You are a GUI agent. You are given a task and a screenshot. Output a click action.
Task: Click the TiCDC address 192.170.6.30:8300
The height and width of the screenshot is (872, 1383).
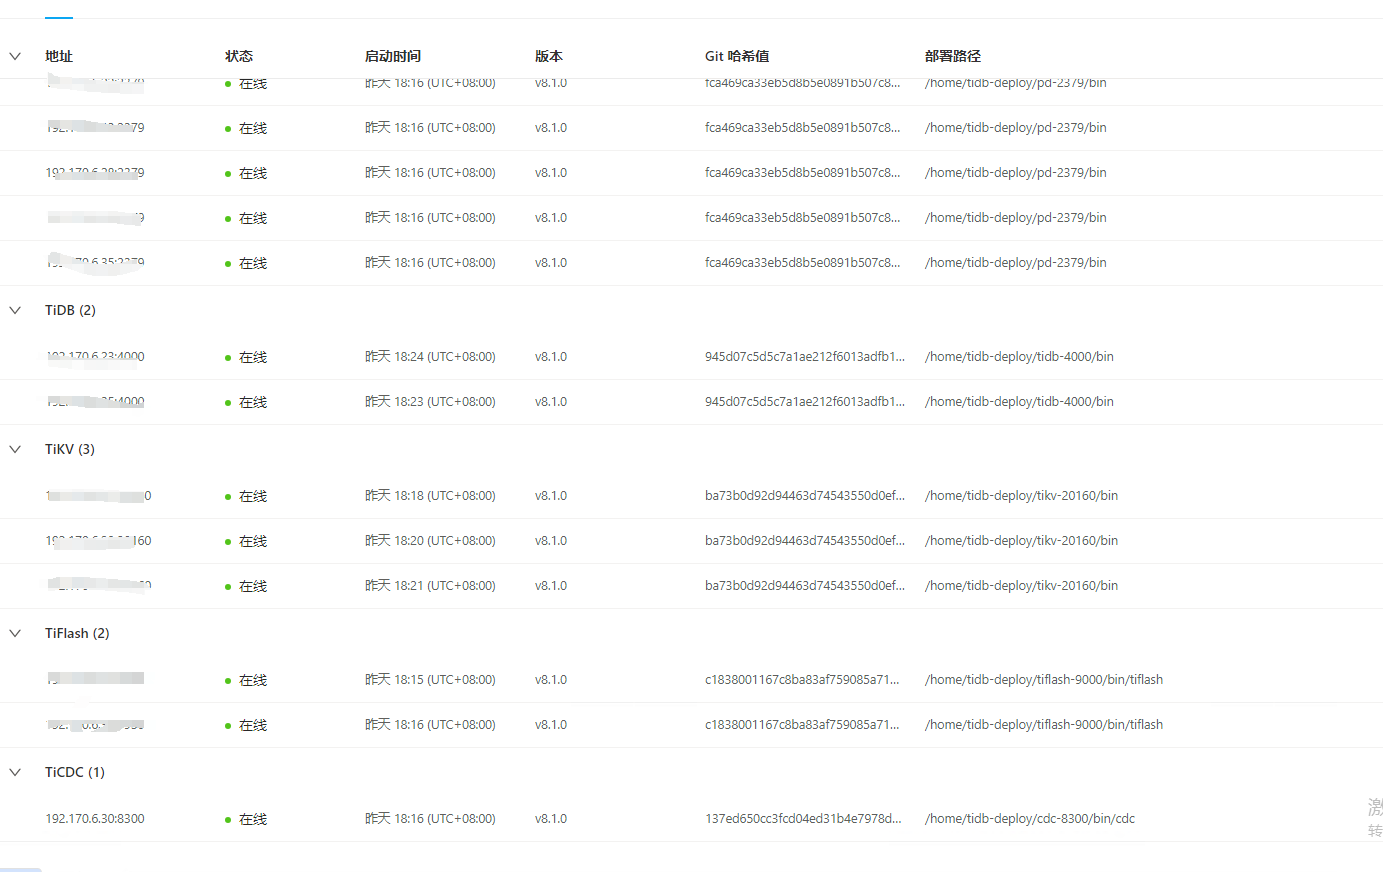[95, 819]
